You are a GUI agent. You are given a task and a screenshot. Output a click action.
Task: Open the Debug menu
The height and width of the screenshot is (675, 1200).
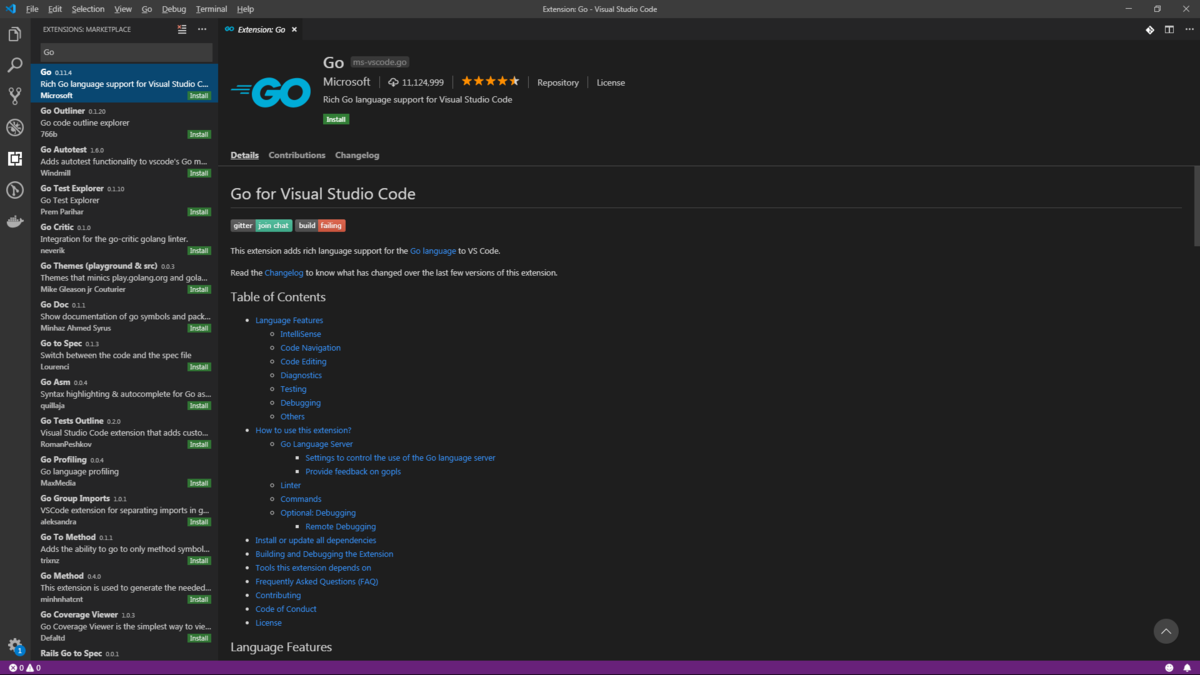[174, 9]
